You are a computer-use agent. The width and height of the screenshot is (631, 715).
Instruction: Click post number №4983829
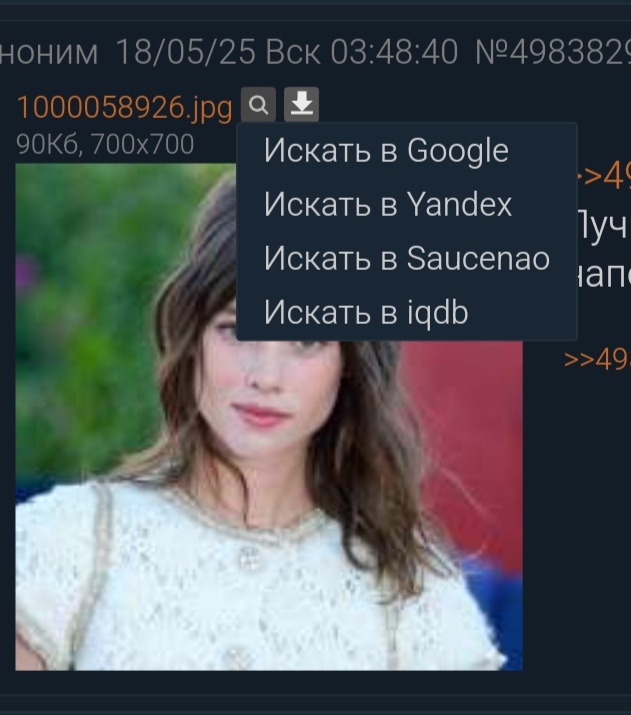pyautogui.click(x=553, y=52)
